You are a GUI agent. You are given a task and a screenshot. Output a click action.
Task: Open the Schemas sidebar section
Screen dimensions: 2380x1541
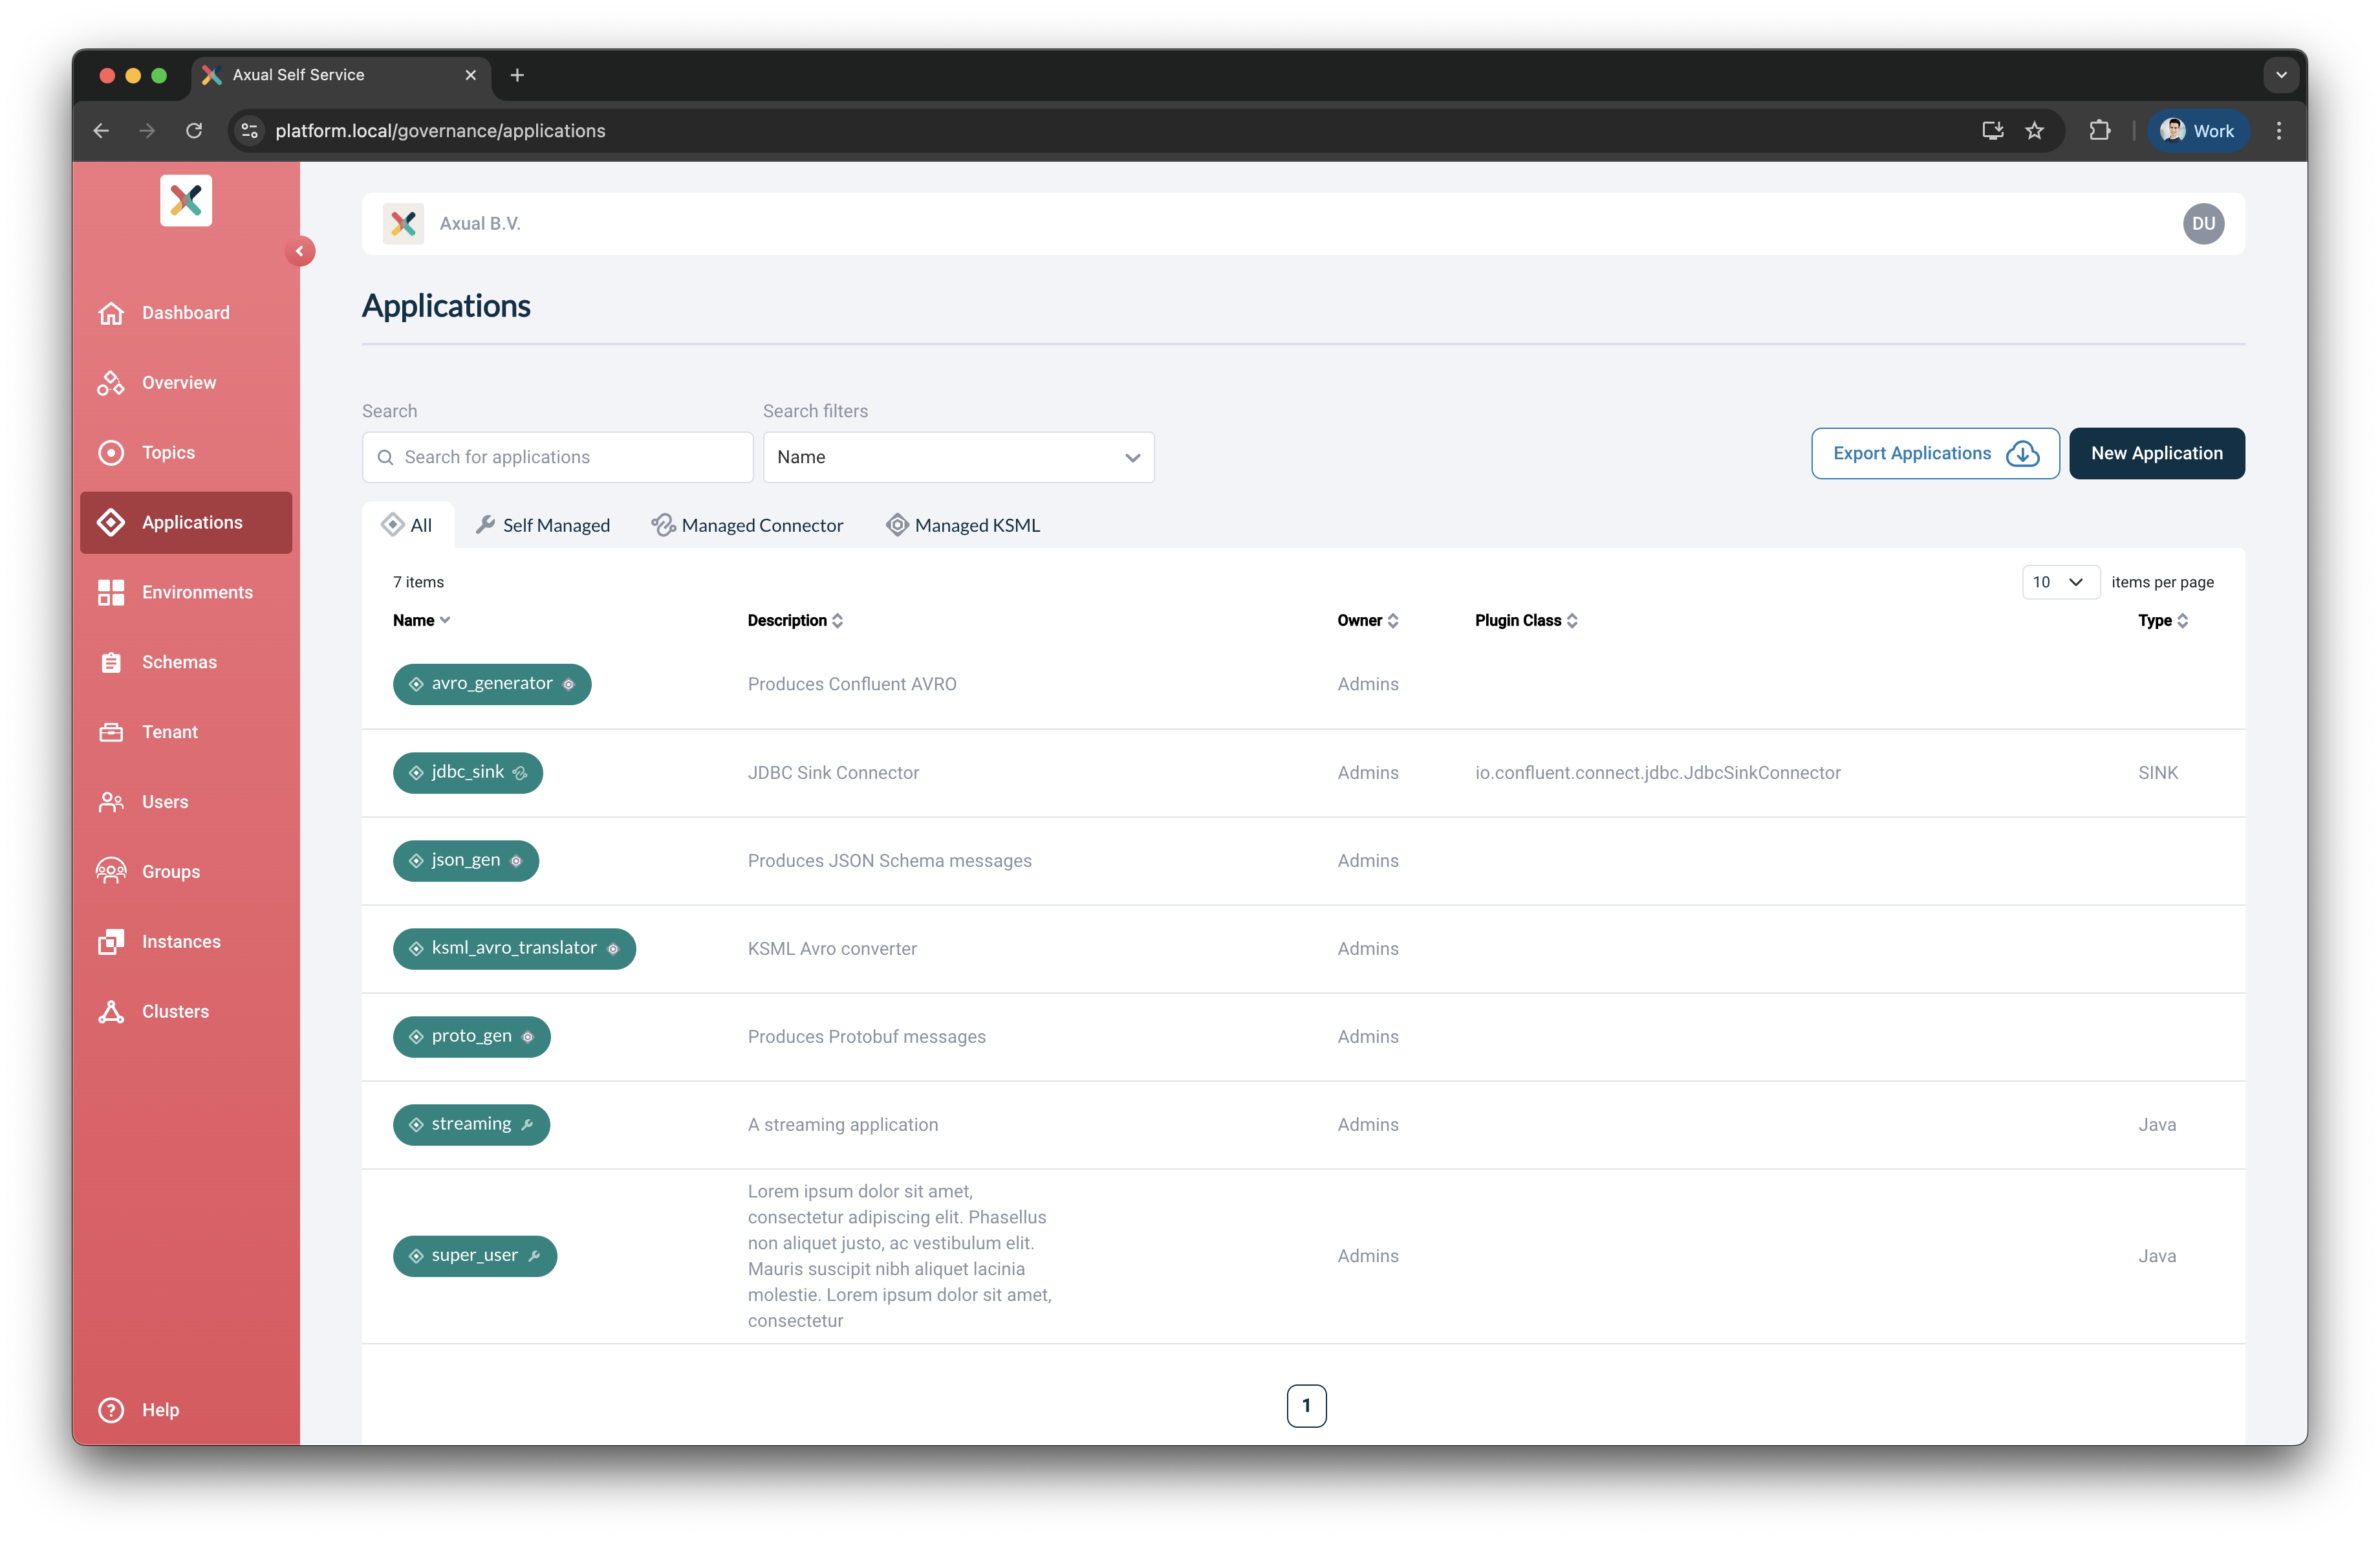[x=178, y=662]
